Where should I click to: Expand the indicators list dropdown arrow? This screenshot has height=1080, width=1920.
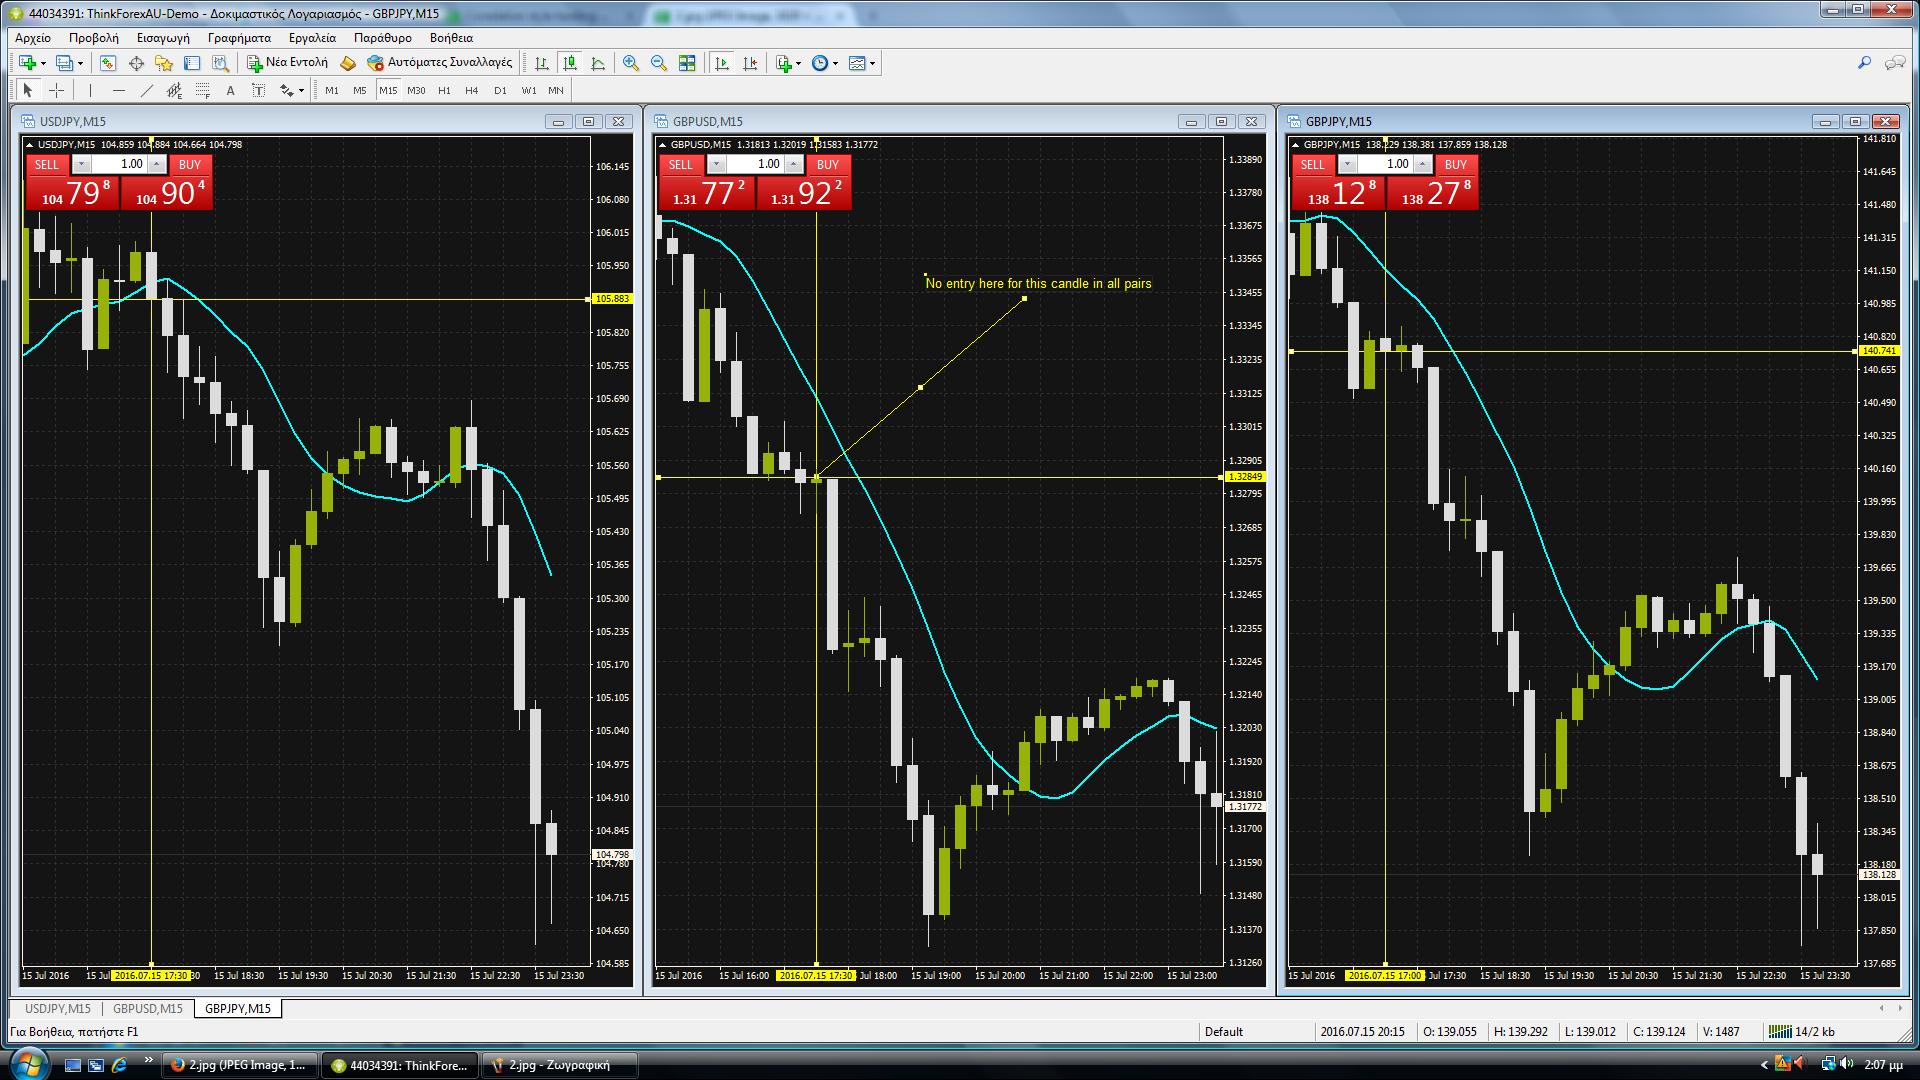click(x=798, y=64)
